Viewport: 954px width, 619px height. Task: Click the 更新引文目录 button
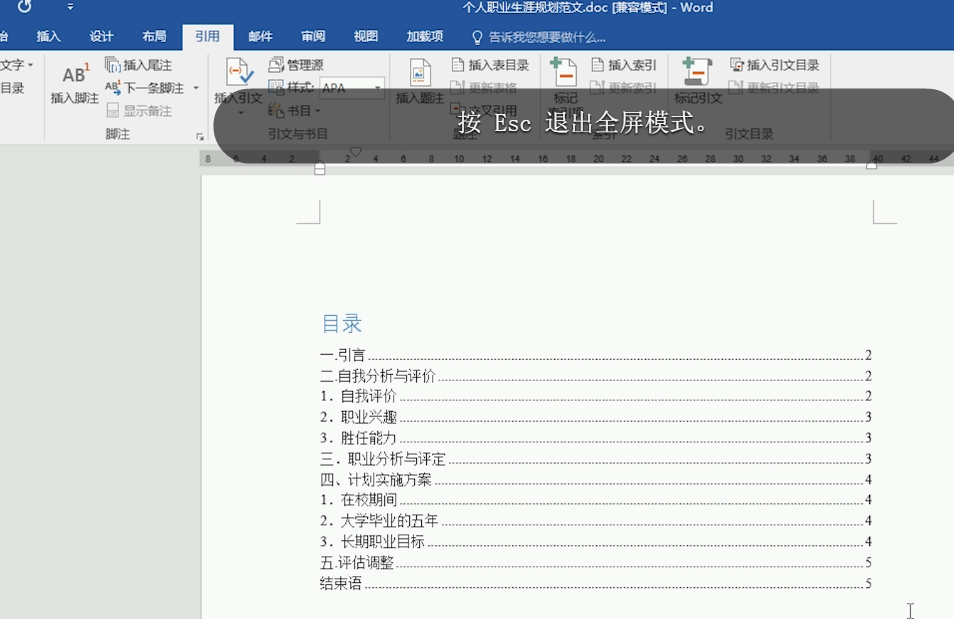point(775,88)
